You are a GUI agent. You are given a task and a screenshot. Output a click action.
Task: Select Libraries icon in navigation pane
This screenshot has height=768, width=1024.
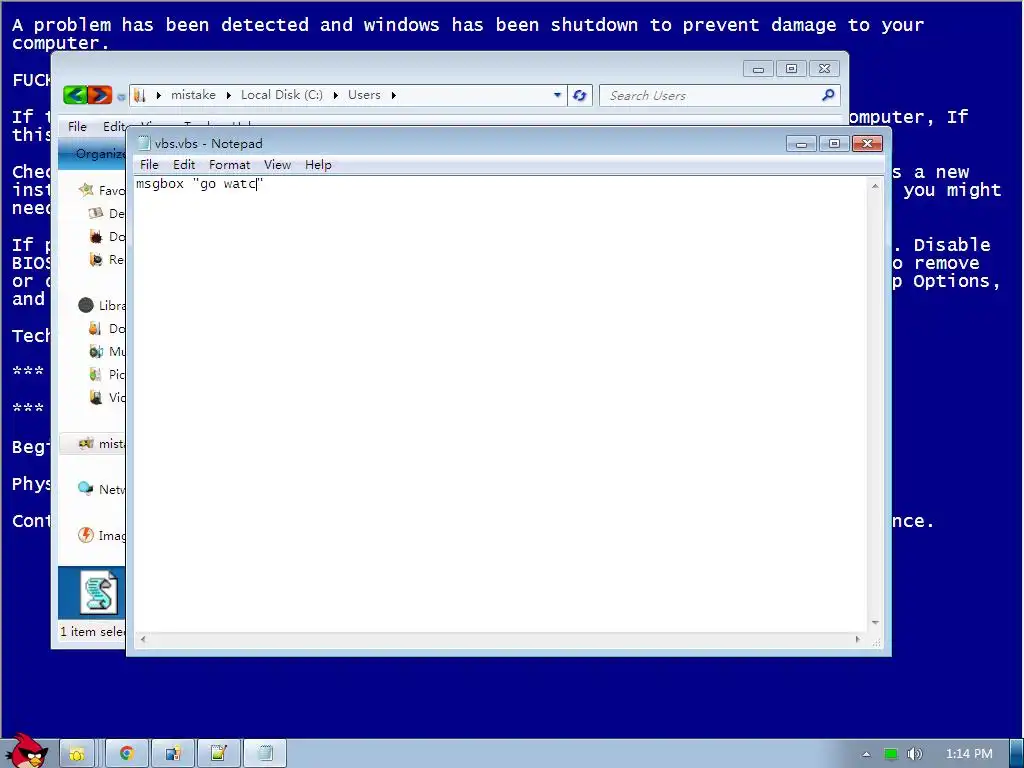[86, 305]
